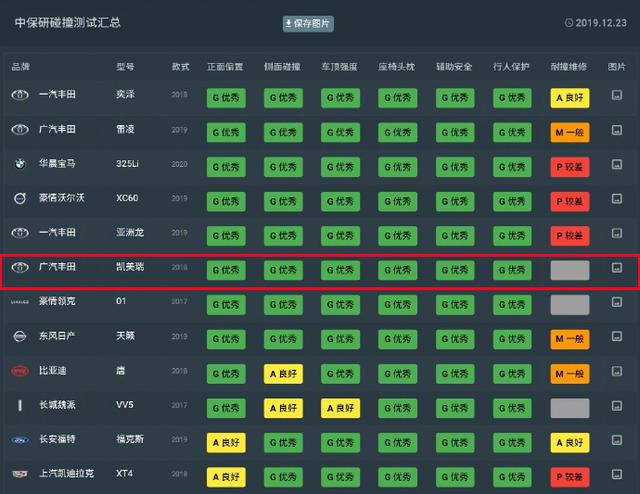Click the 保存图片 save image button
Screen dimensions: 640x494
[x=308, y=24]
